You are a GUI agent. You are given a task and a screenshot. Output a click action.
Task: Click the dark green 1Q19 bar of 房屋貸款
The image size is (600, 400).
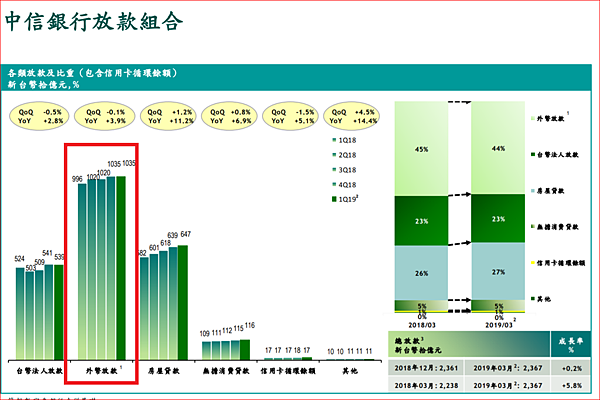pyautogui.click(x=183, y=302)
